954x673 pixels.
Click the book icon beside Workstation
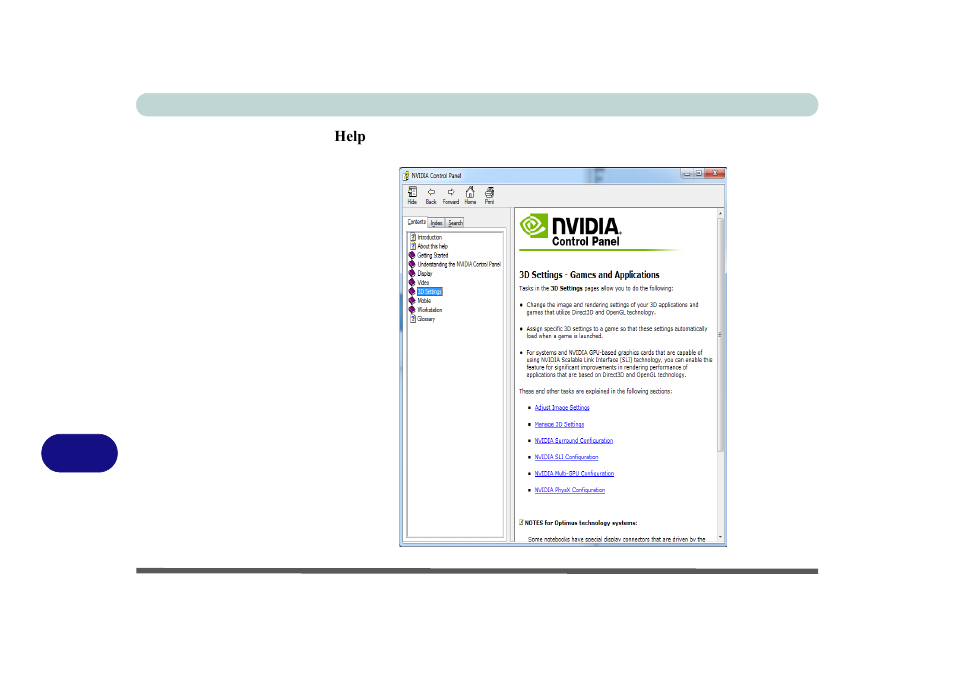click(412, 310)
